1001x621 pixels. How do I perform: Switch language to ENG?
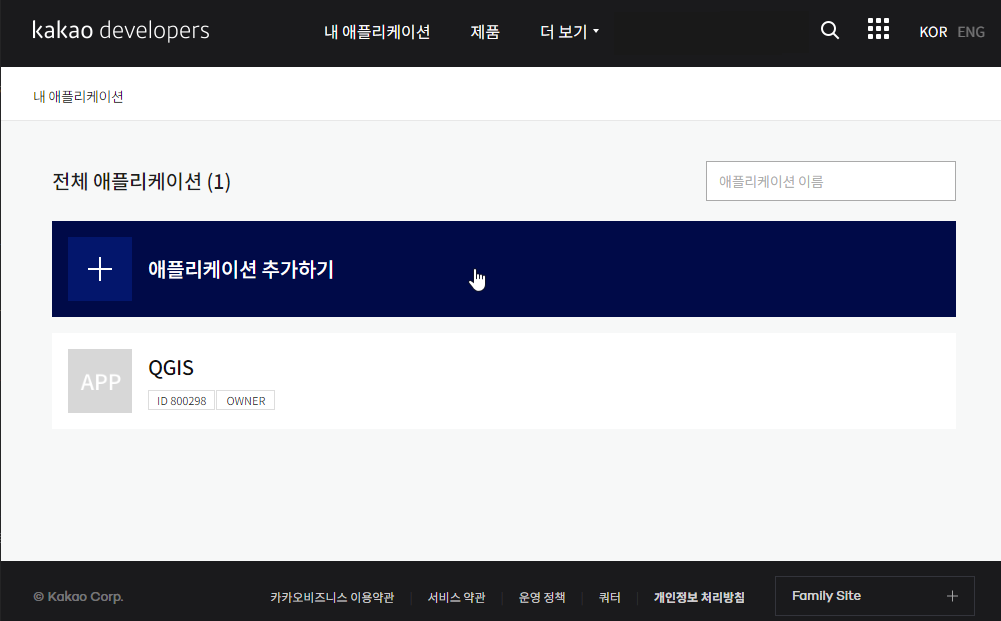970,32
